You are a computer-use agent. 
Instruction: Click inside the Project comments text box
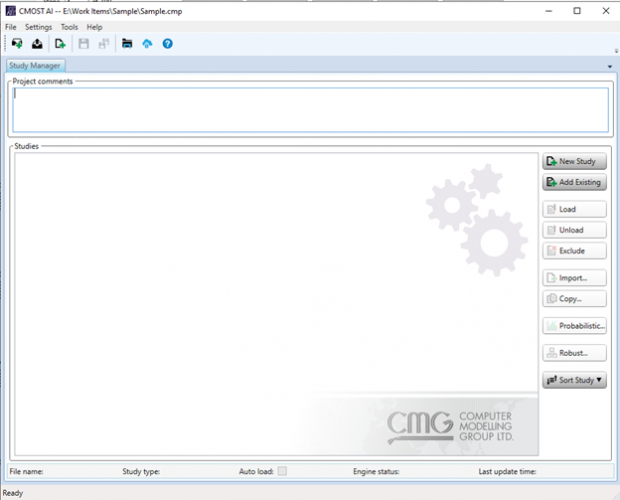309,109
